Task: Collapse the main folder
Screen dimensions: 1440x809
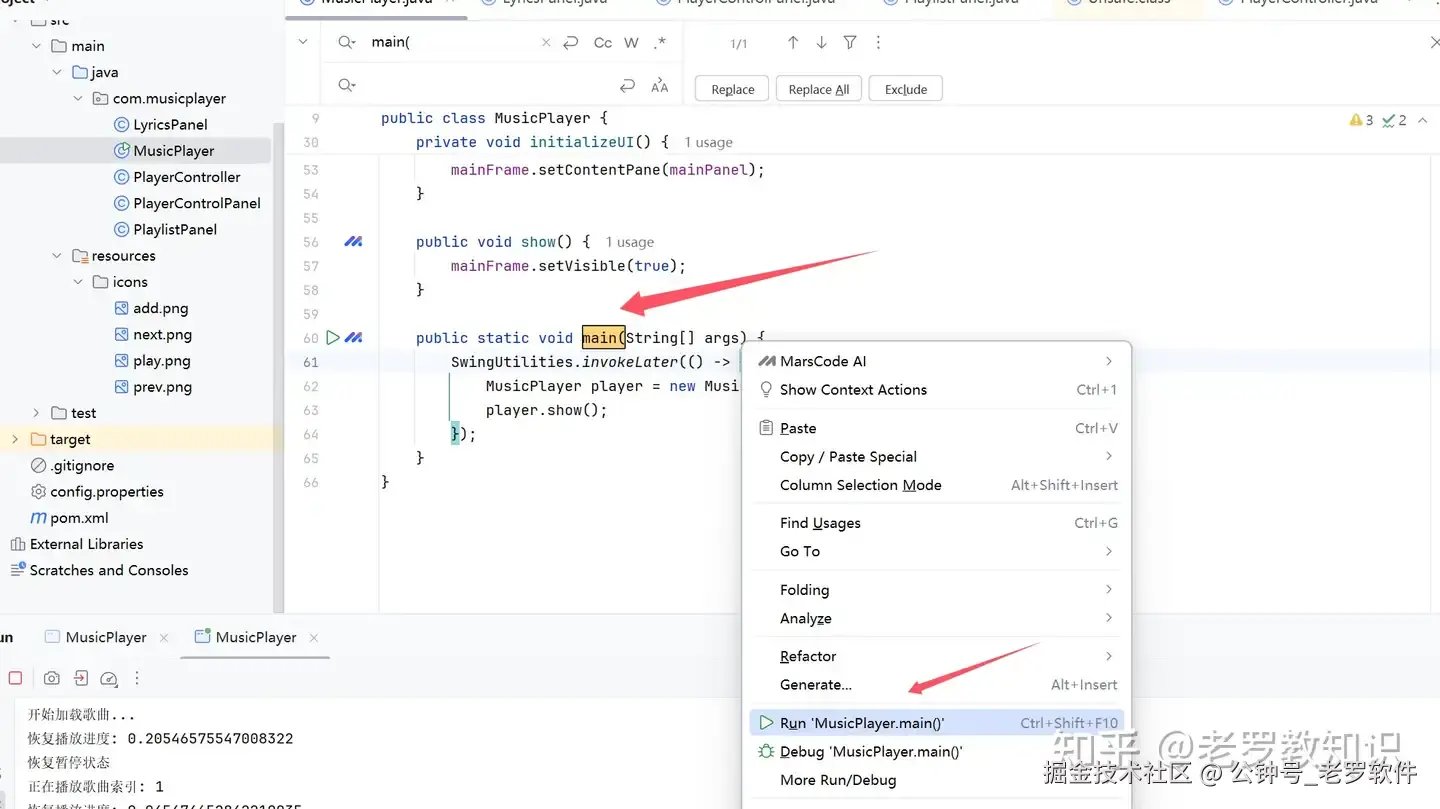Action: [x=36, y=46]
